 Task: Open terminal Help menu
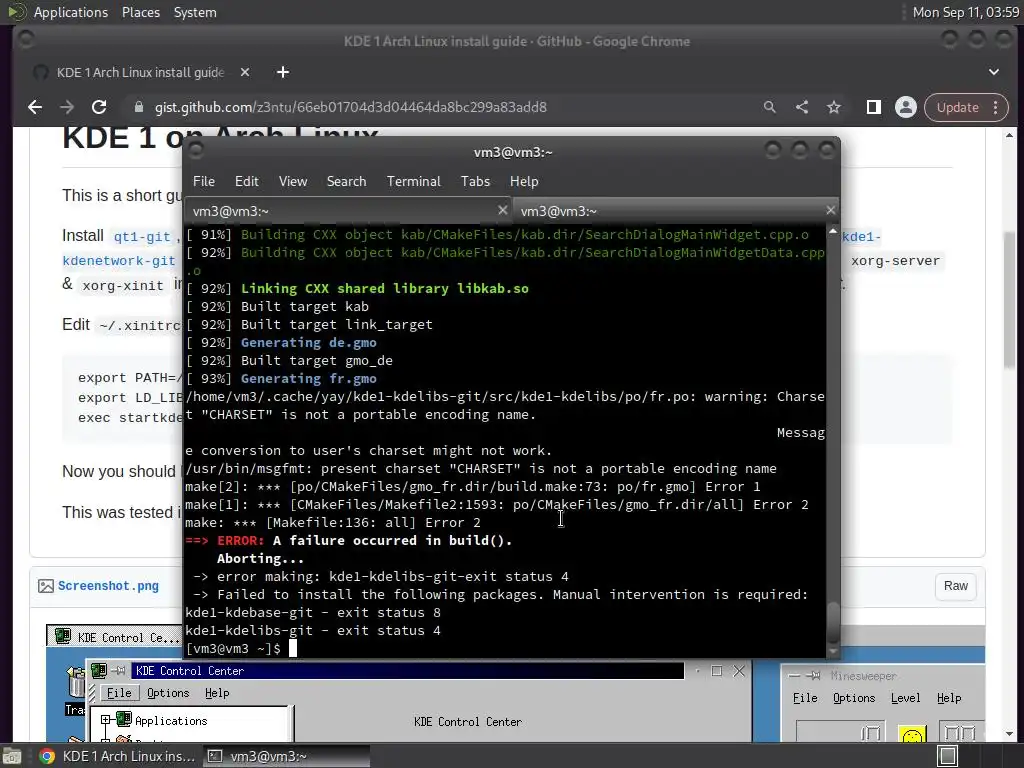pos(524,182)
